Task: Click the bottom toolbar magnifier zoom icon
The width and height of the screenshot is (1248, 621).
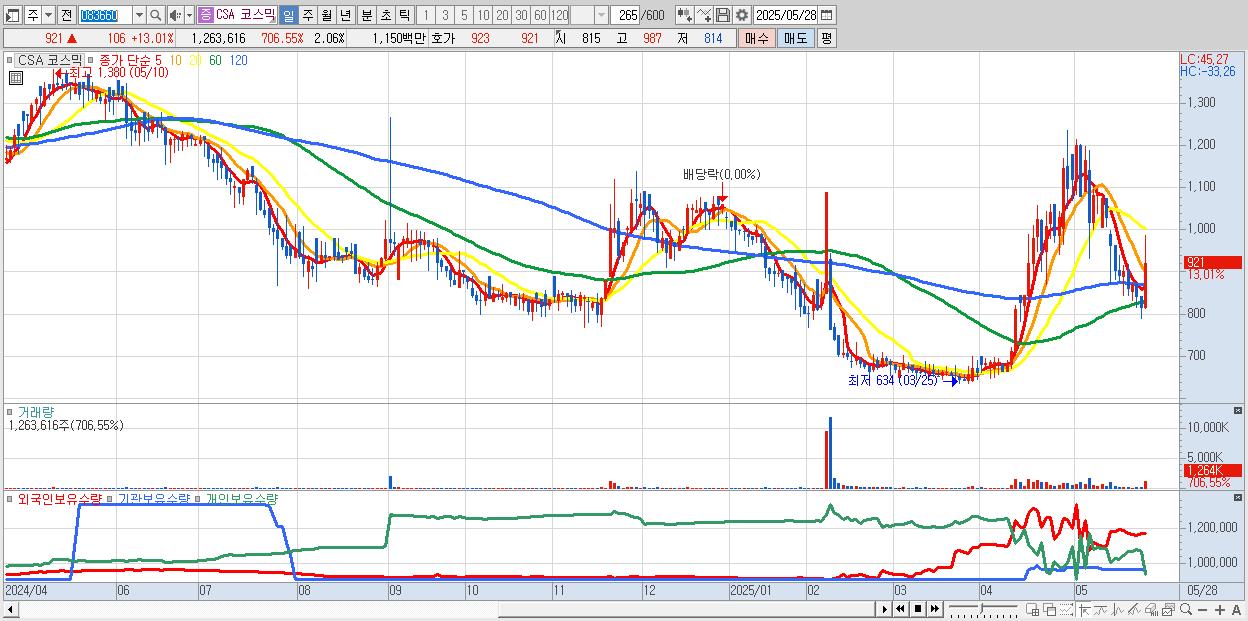Action: 1186,609
